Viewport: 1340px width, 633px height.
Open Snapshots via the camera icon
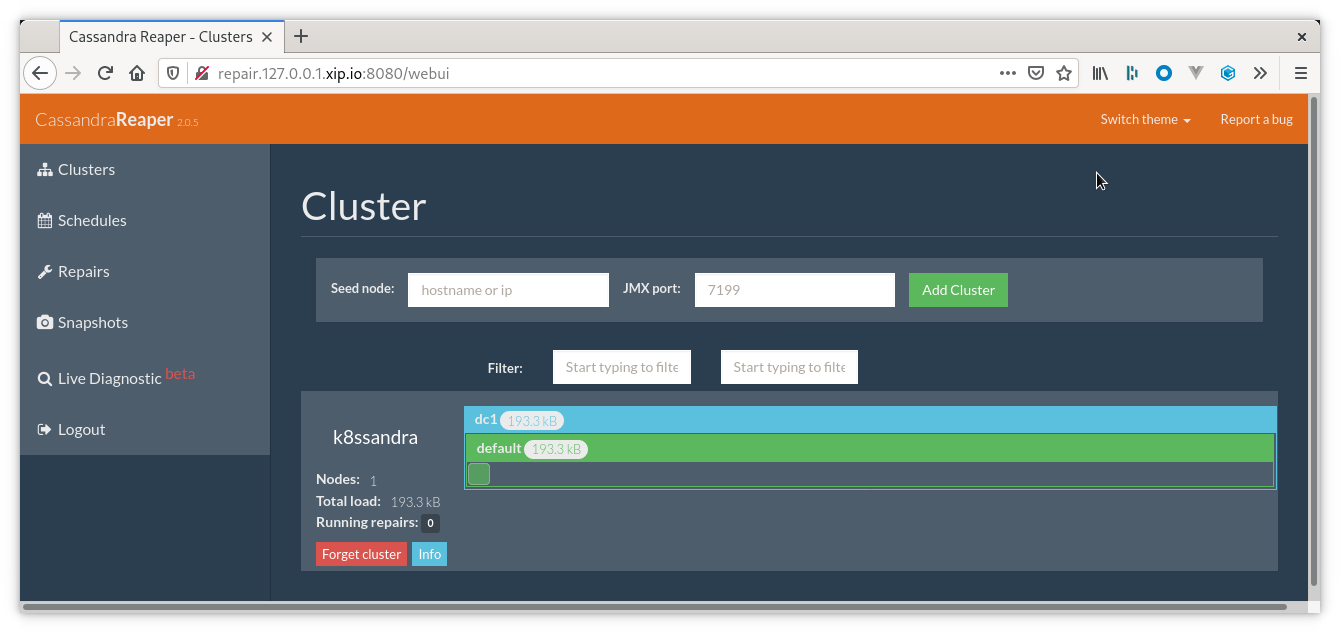click(45, 322)
